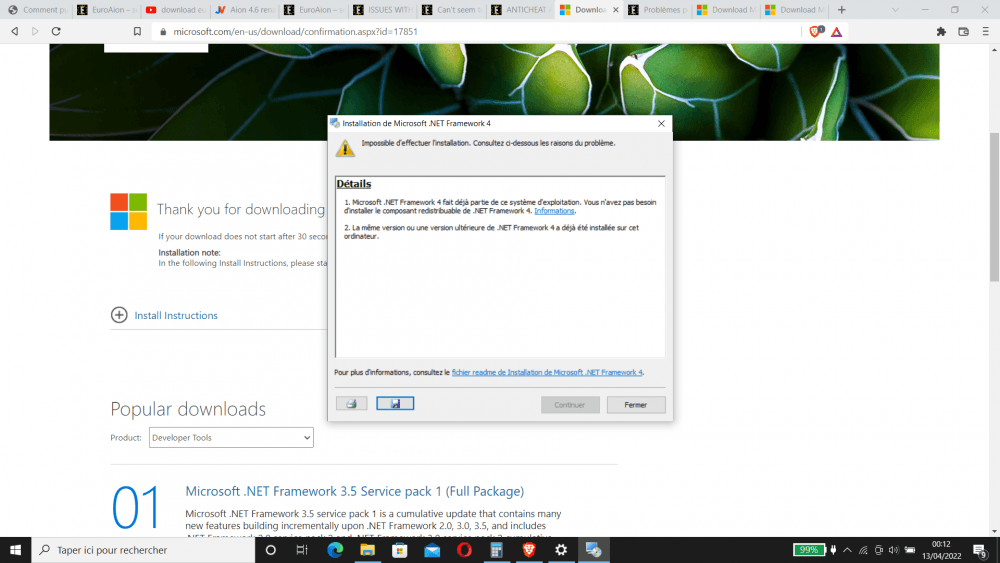
Task: Open Microsoft Edge from the taskbar
Action: tap(334, 550)
